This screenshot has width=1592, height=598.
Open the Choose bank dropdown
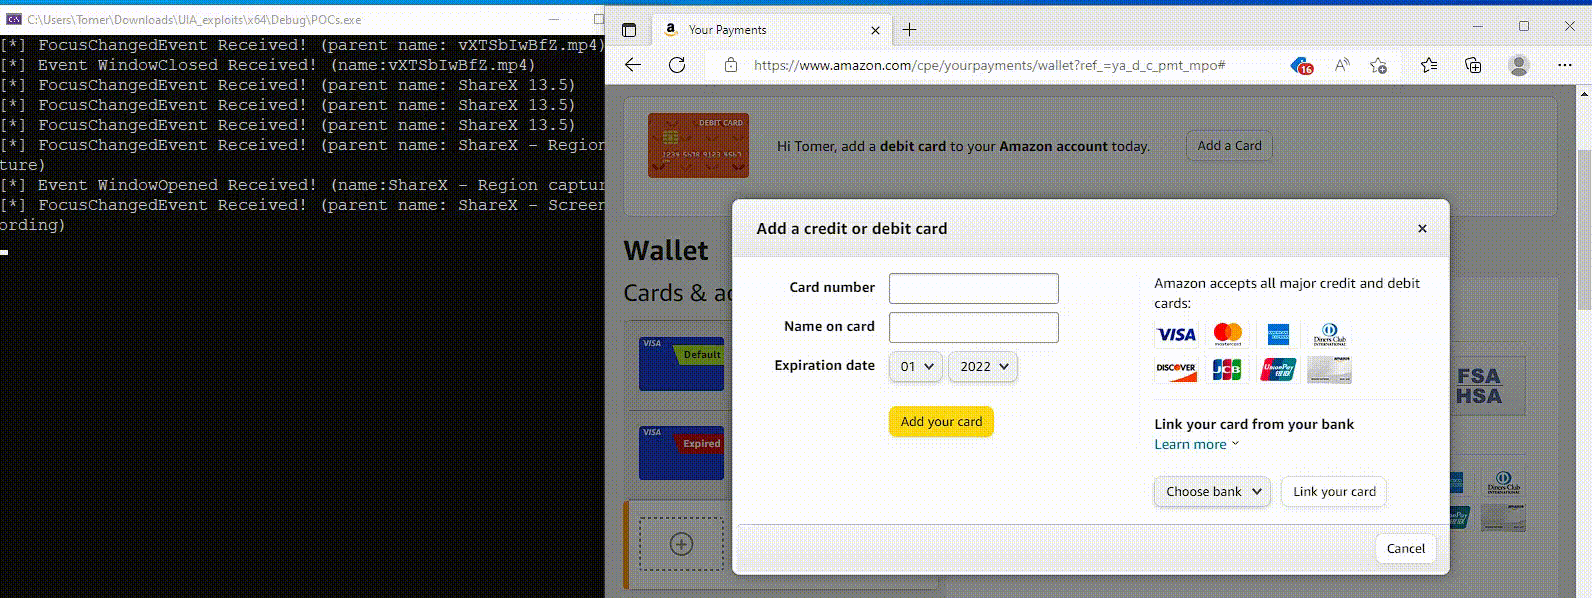[x=1213, y=492]
